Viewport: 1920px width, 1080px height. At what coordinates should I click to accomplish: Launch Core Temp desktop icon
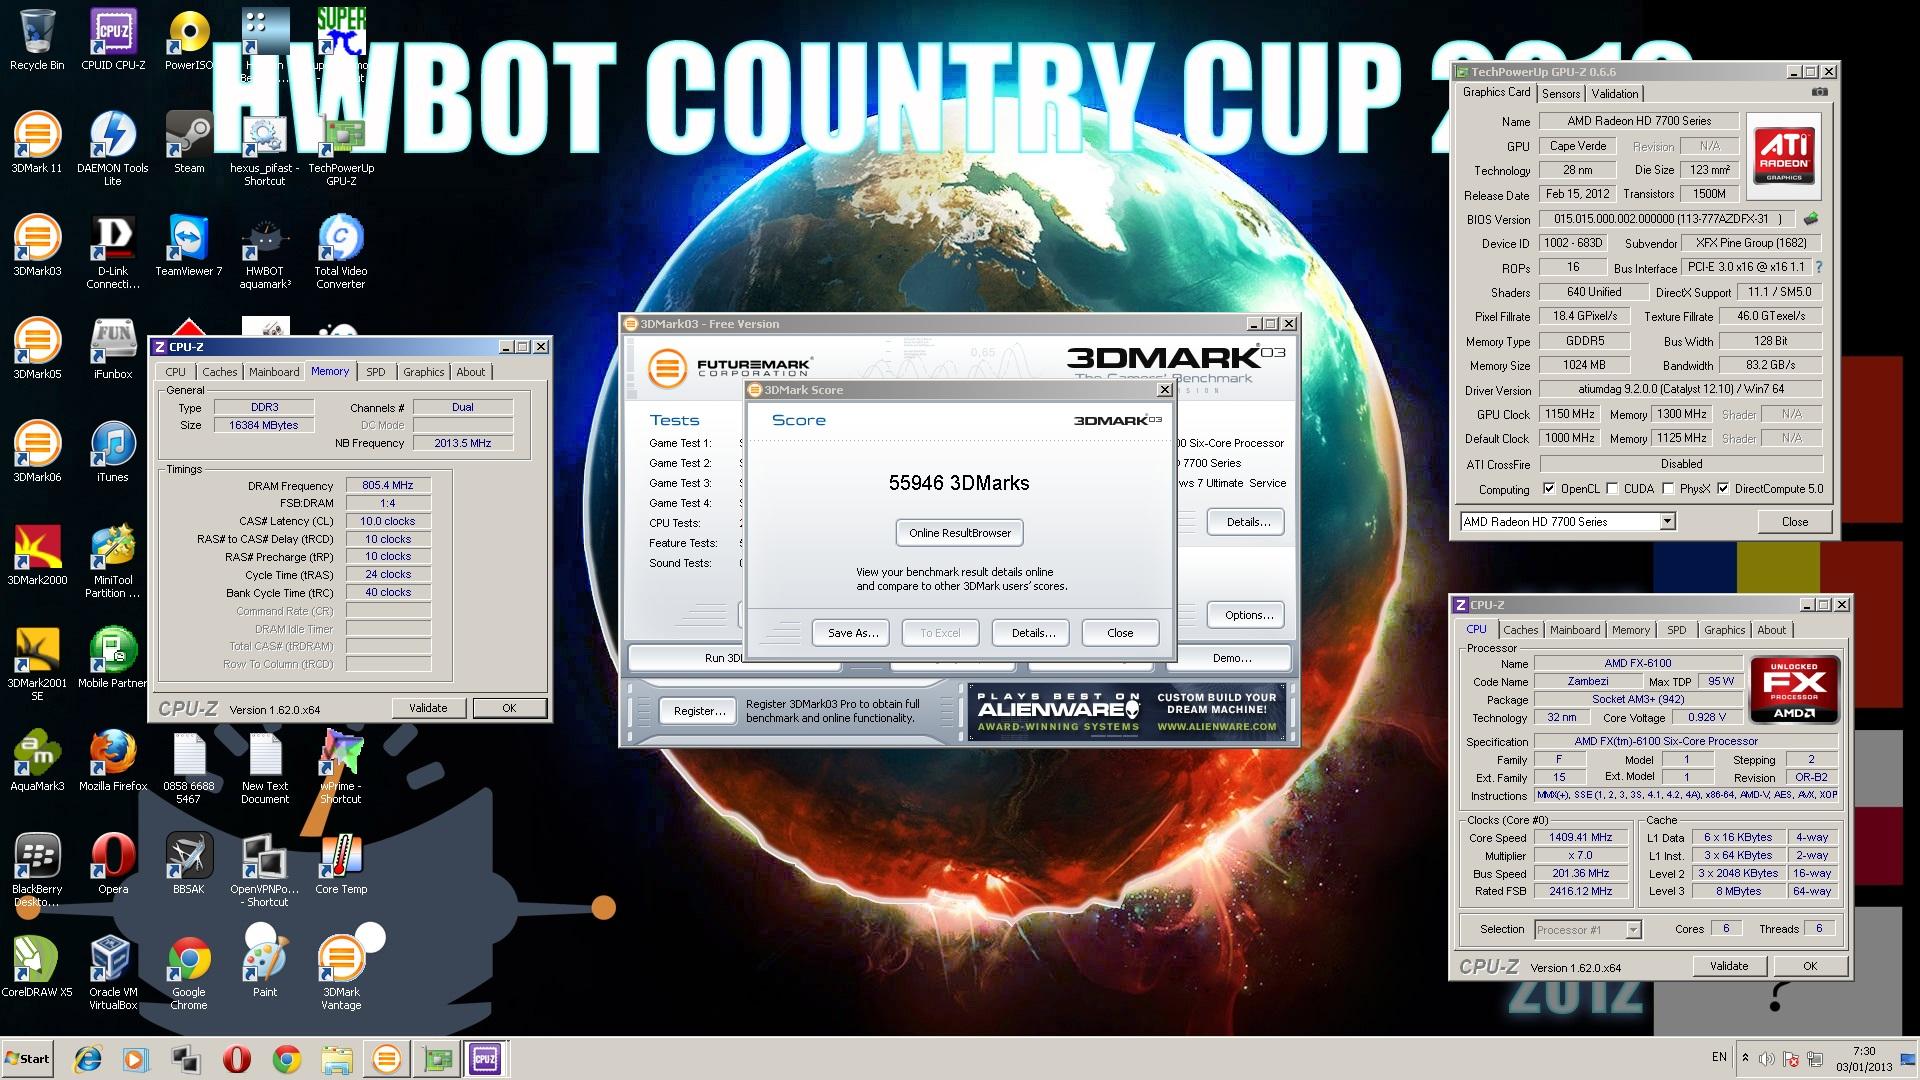pyautogui.click(x=341, y=863)
